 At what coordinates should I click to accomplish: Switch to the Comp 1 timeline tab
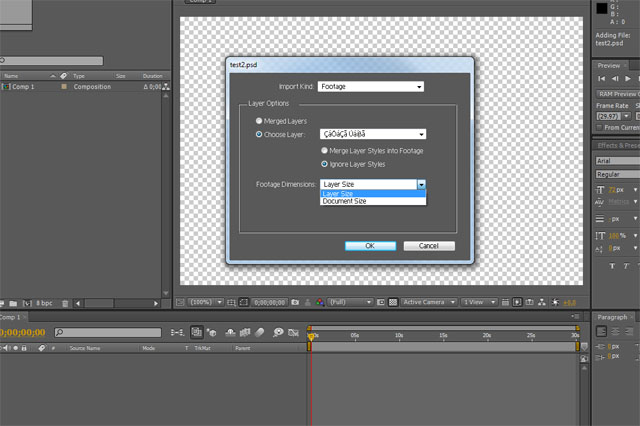point(10,317)
